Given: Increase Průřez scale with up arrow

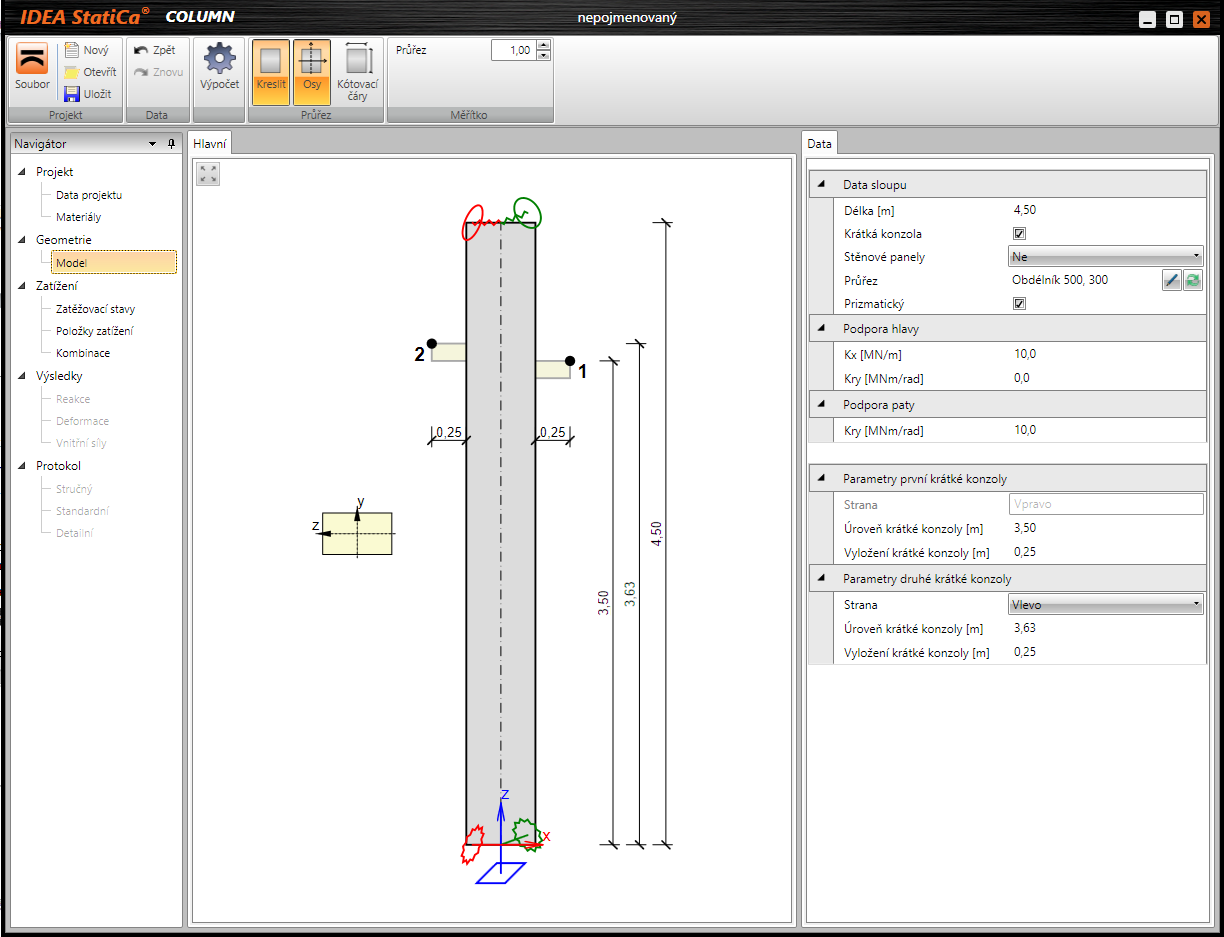Looking at the screenshot, I should tap(543, 45).
